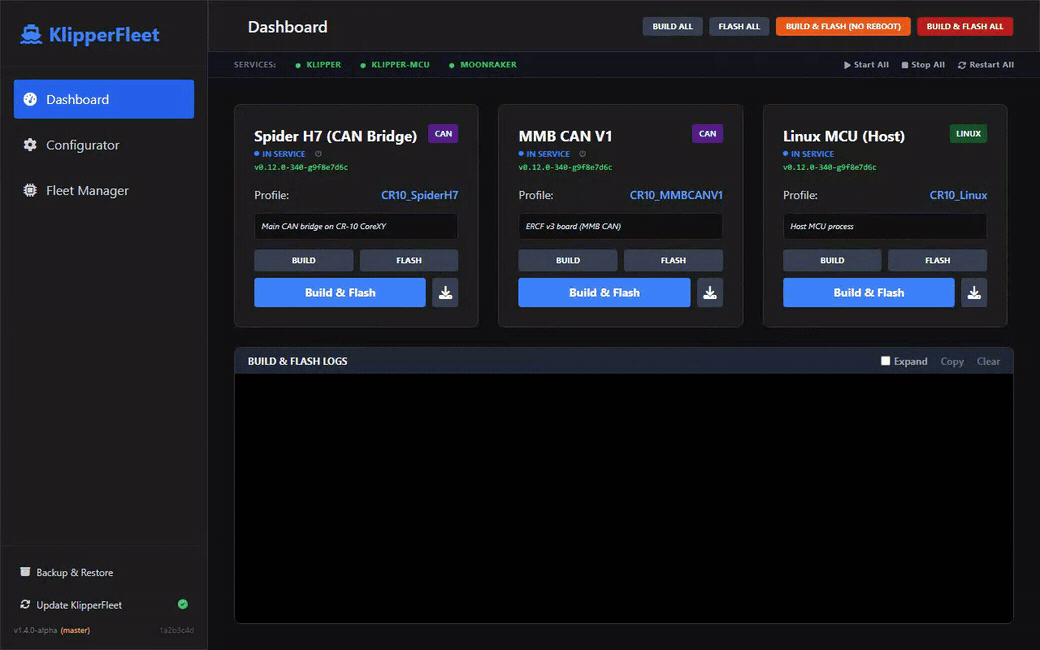1040x650 pixels.
Task: Open the Dashboard sidebar item
Action: coord(103,99)
